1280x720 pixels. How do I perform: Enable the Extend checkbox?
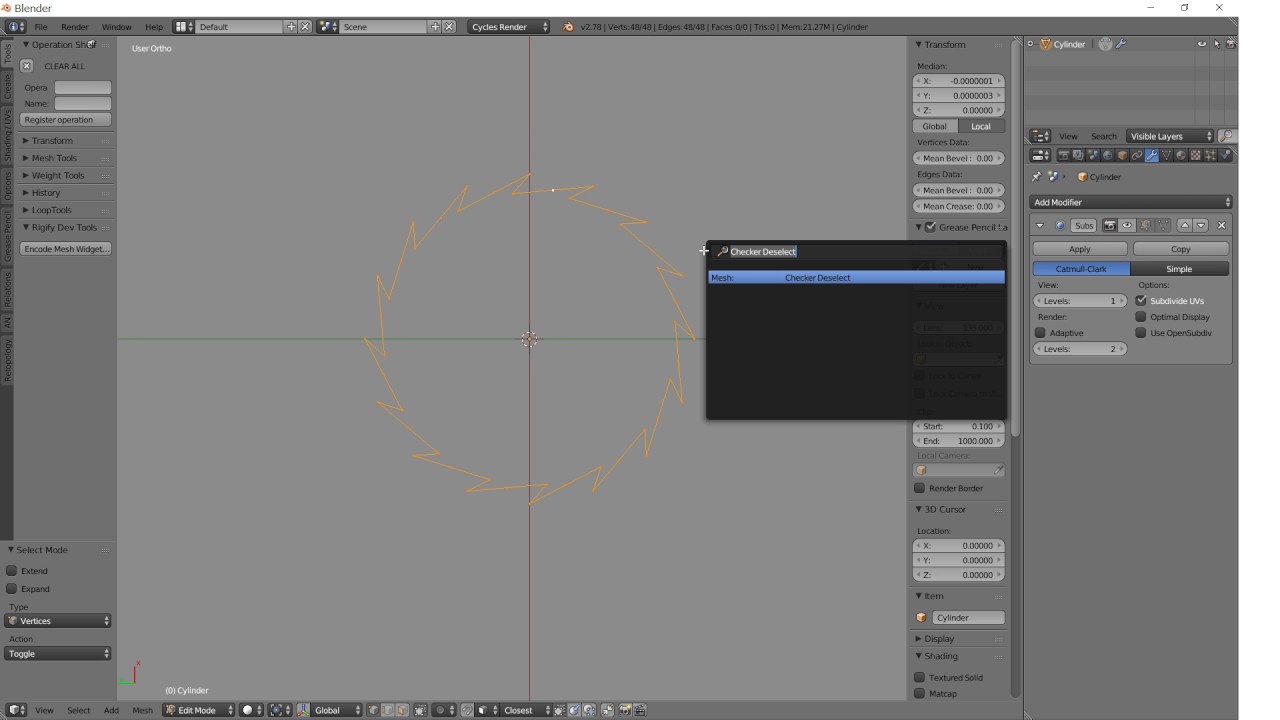12,571
